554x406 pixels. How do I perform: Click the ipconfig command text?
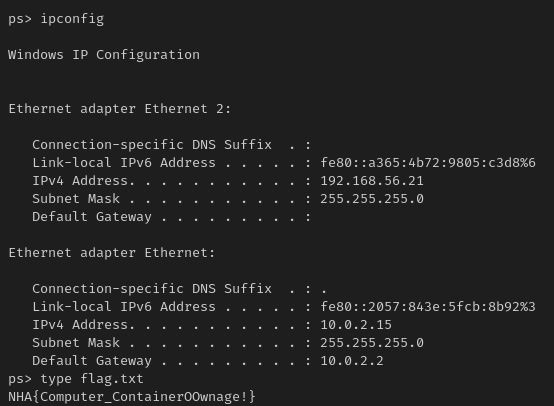(72, 19)
